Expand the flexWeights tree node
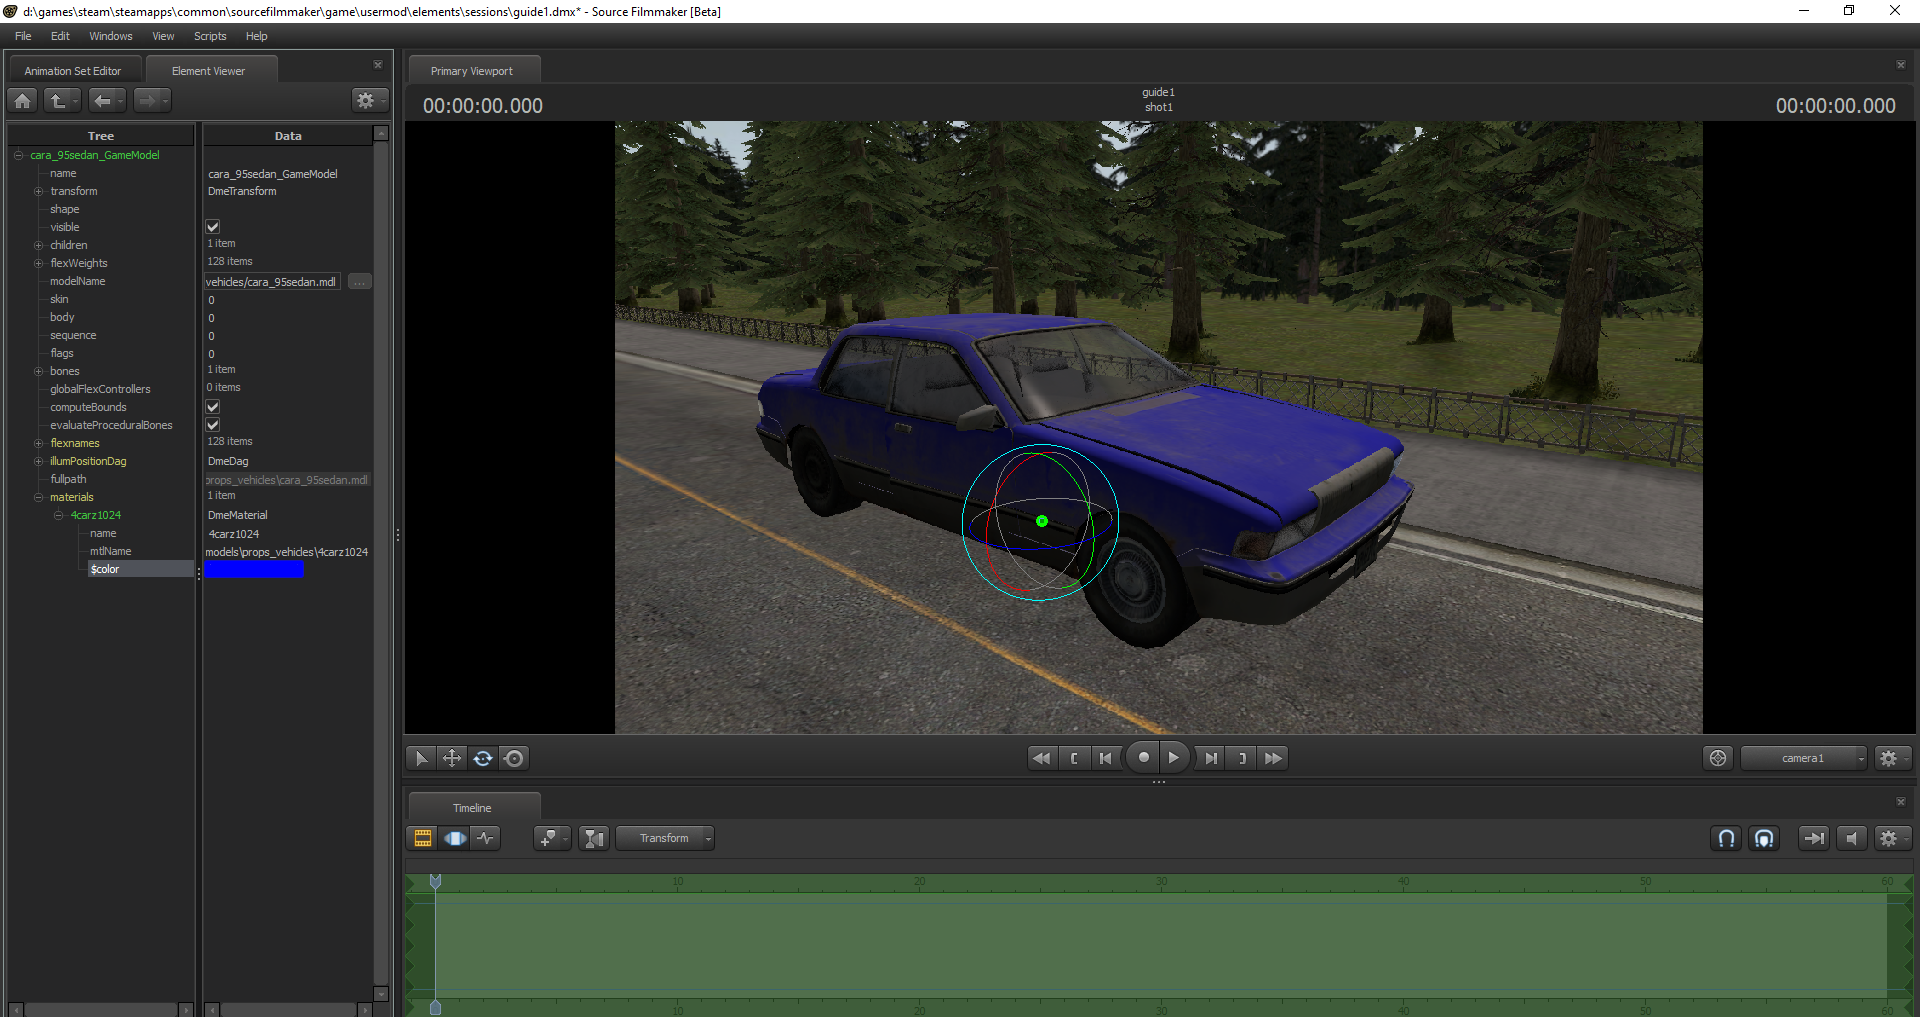The height and width of the screenshot is (1017, 1920). tap(39, 263)
